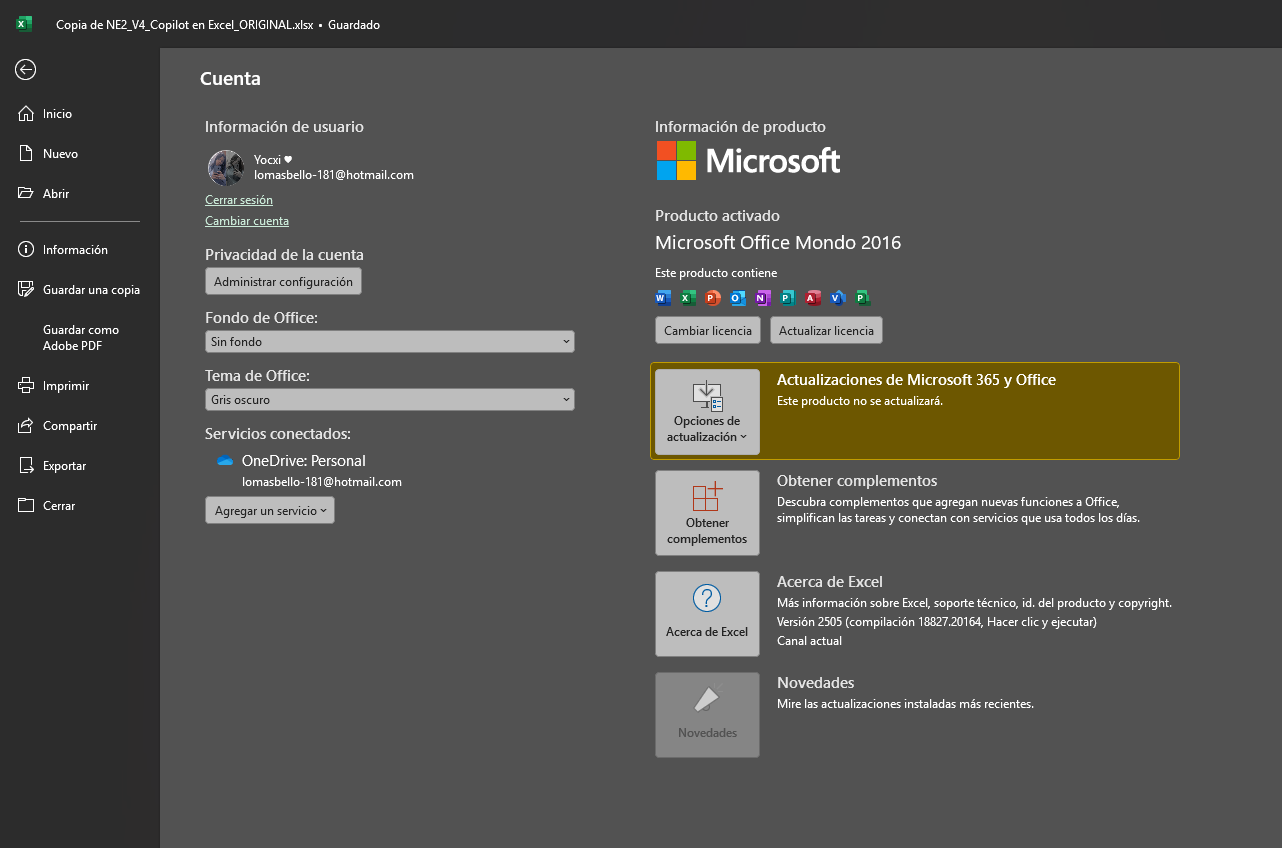Click the Word icon under product contents

pos(662,298)
